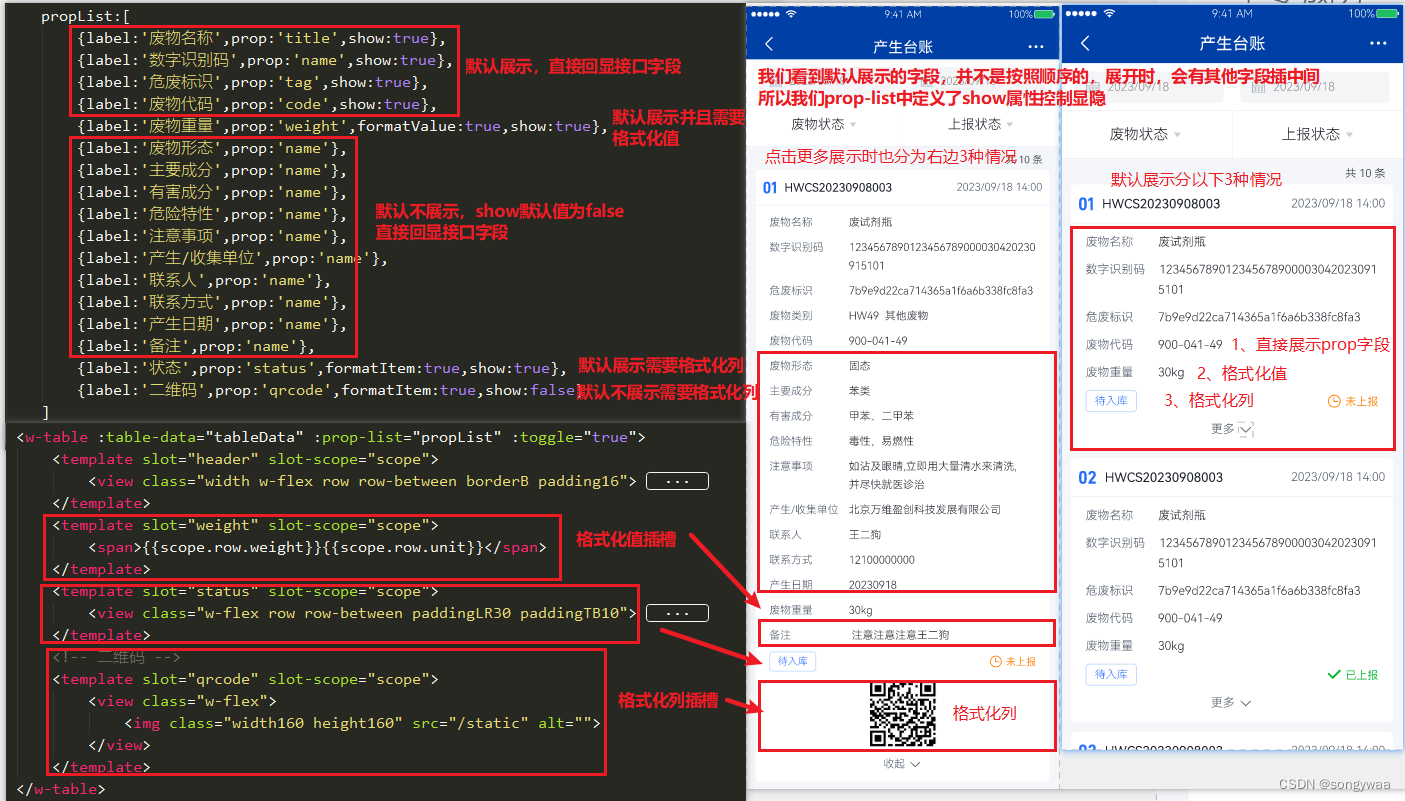This screenshot has width=1405, height=801.
Task: Click the first 2023/09/18 date field in right phone
Action: (1146, 87)
